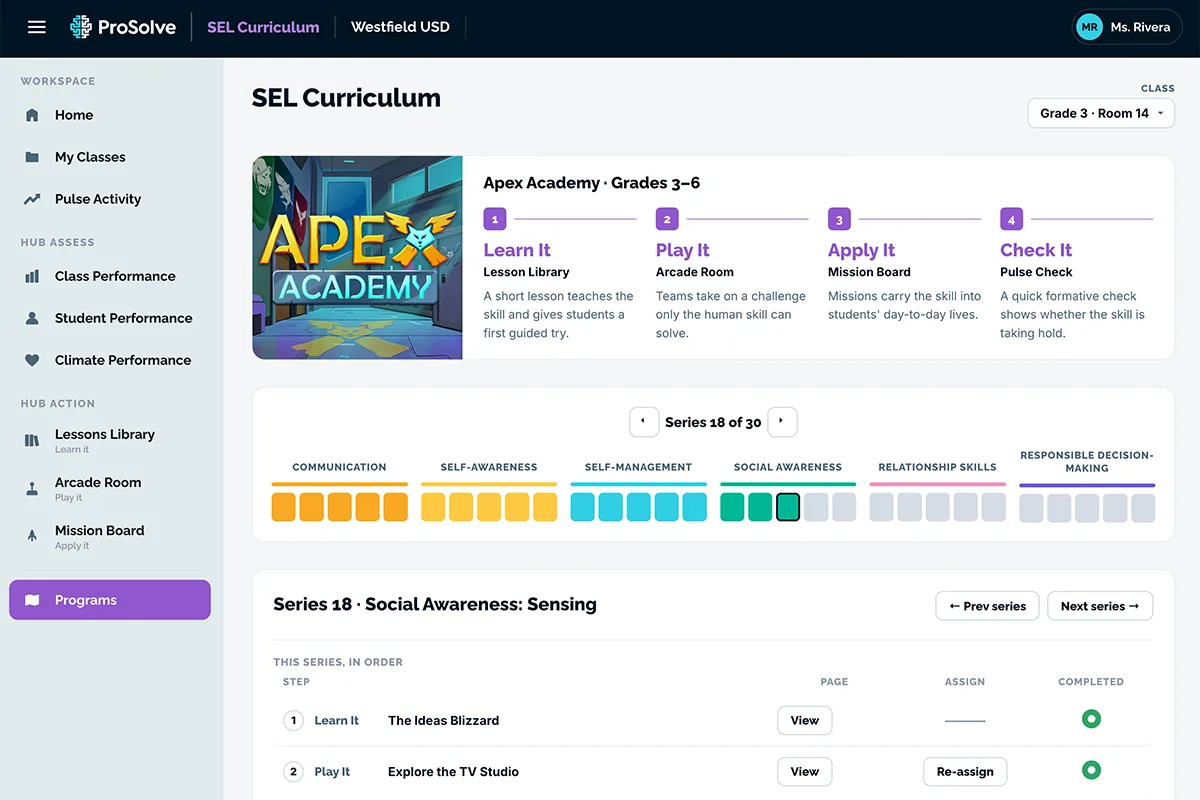This screenshot has height=800, width=1200.
Task: Click the Ms. Rivera profile name
Action: (1140, 27)
